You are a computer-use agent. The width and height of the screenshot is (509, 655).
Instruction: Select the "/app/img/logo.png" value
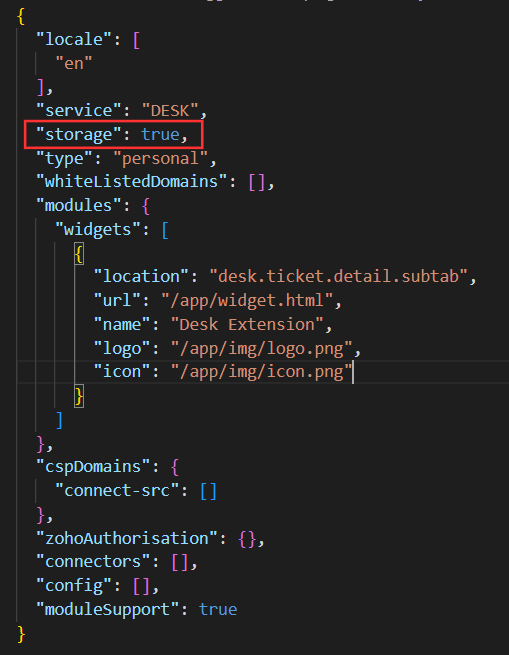point(262,348)
